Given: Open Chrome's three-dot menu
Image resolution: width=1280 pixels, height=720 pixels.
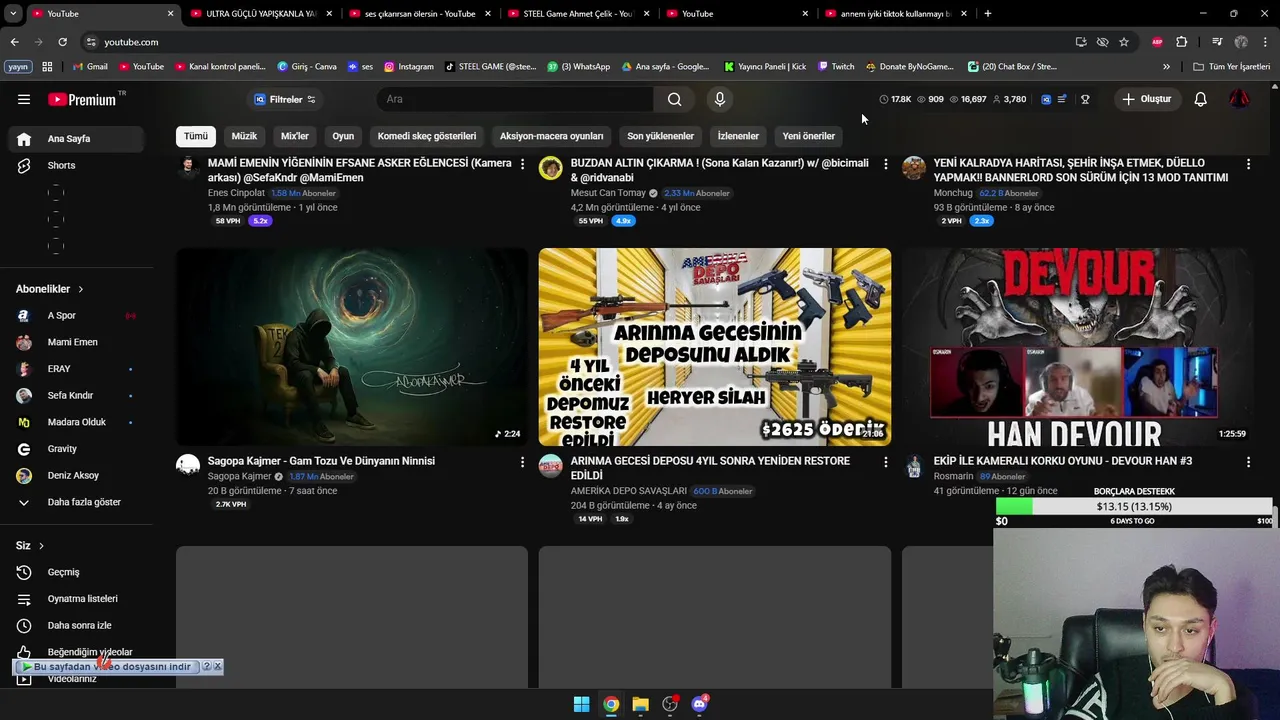Looking at the screenshot, I should pos(1266,42).
